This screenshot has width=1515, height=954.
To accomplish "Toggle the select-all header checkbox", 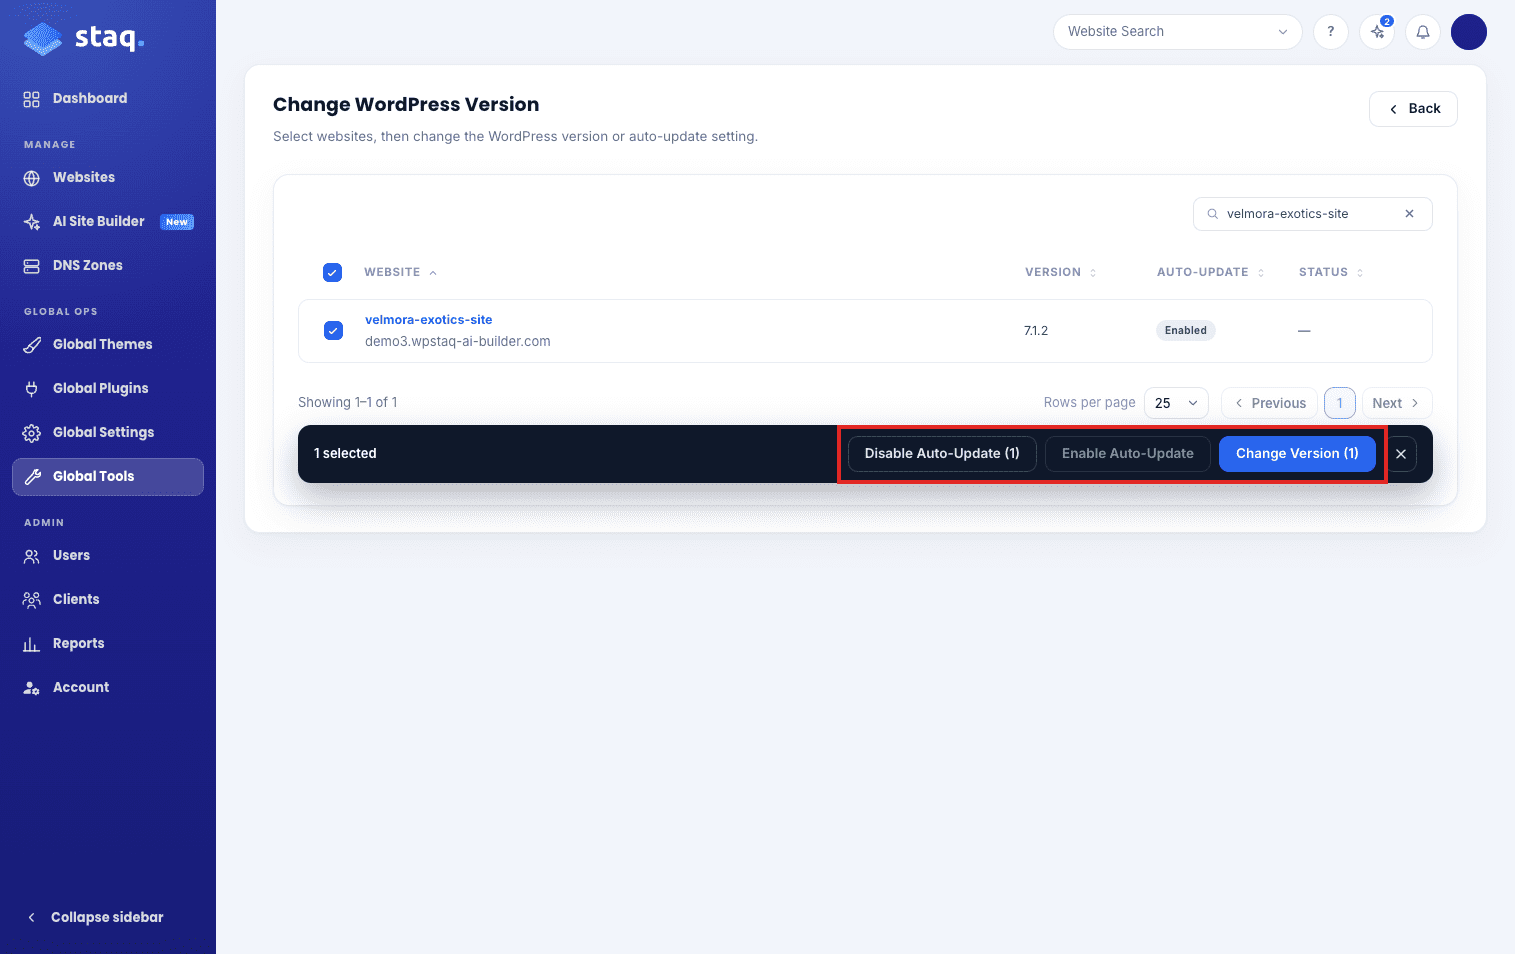I will (x=333, y=272).
